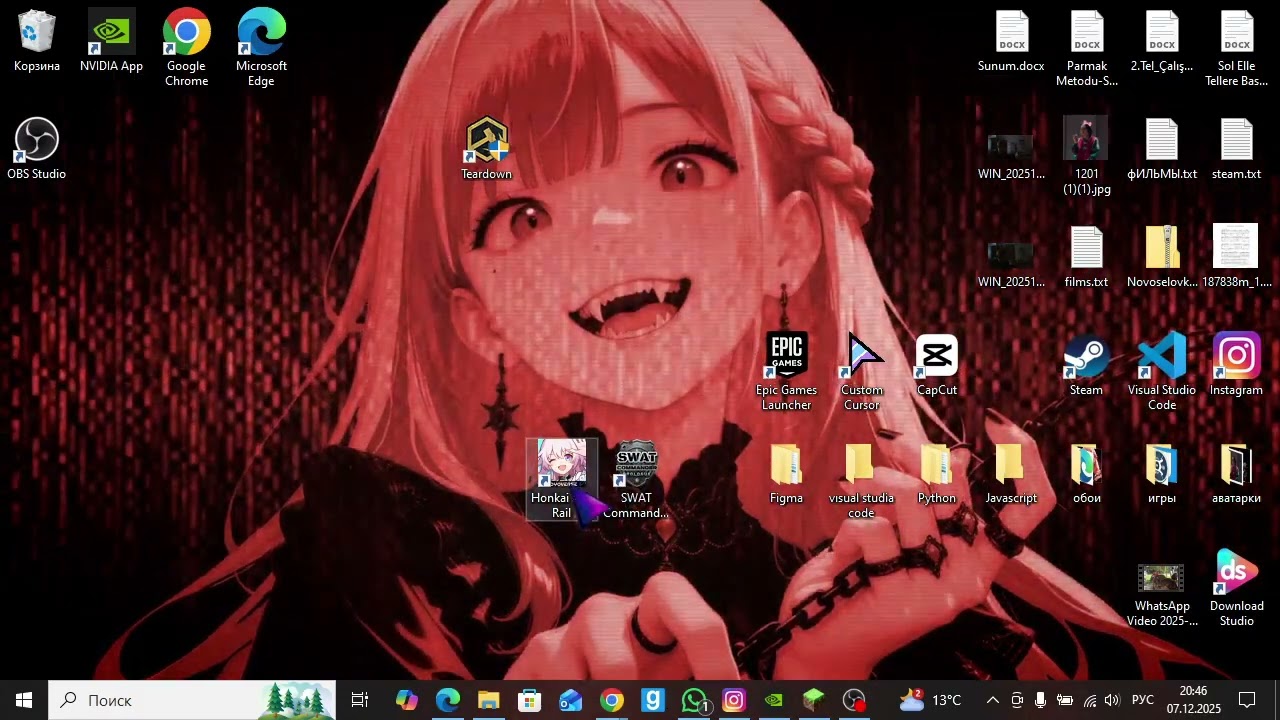1280x720 pixels.
Task: Select Parmak Metodu docx file
Action: pyautogui.click(x=1086, y=48)
